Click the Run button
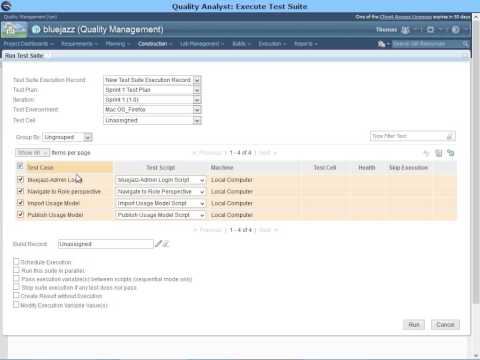 [x=414, y=324]
